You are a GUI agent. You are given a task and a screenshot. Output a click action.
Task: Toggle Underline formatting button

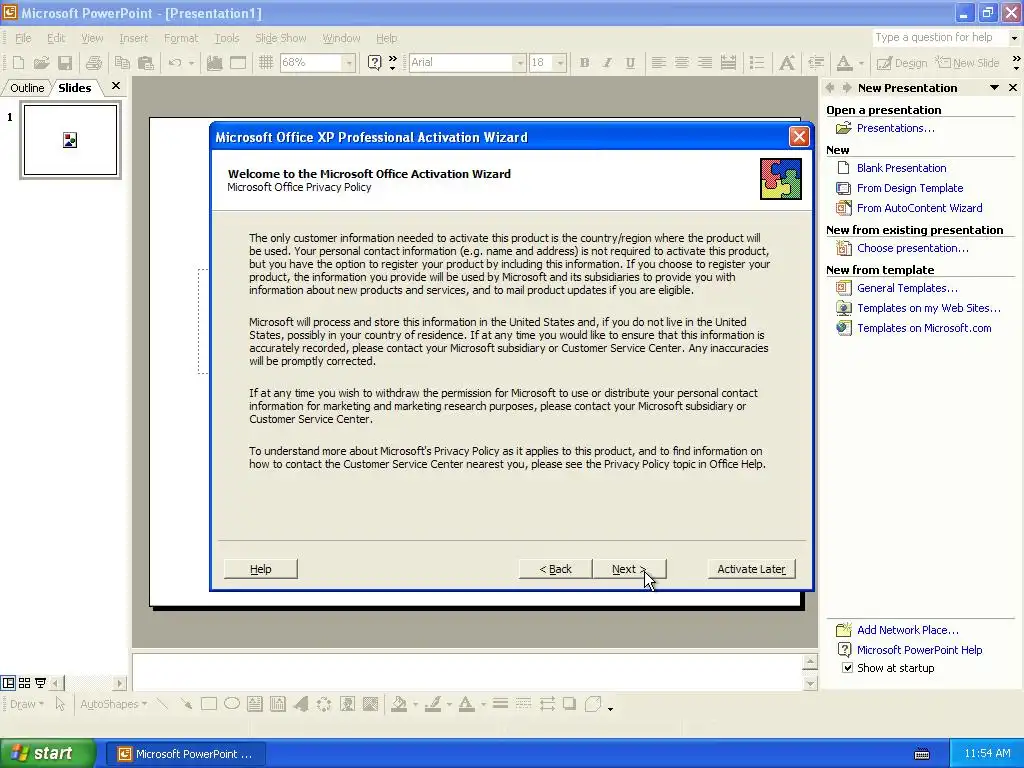click(x=630, y=63)
